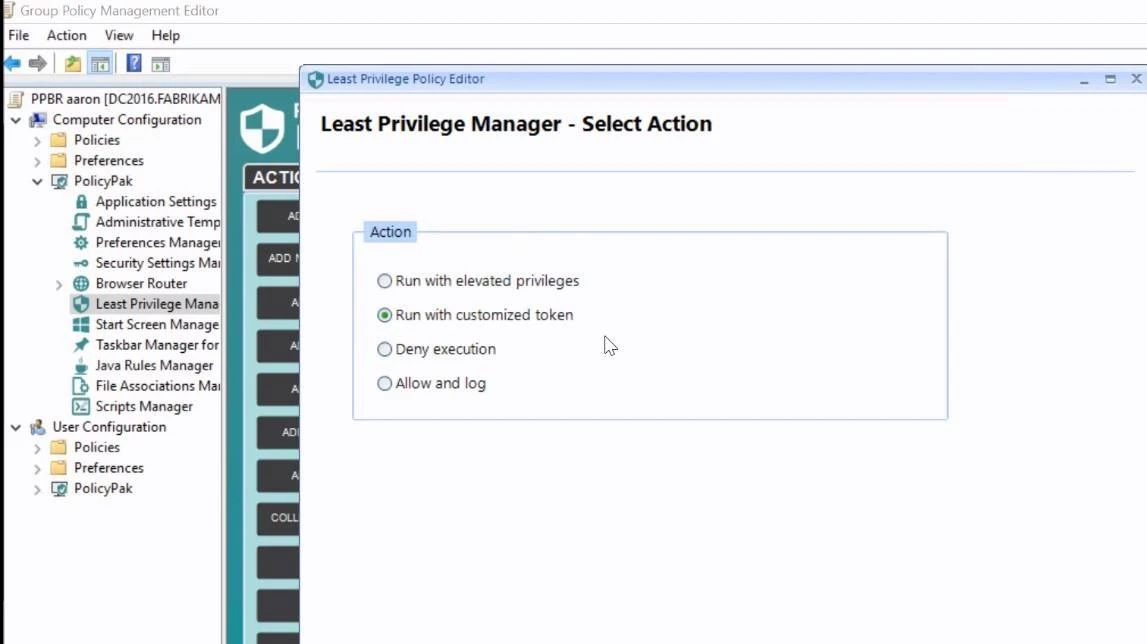Click the blue Back arrow in toolbar
Viewport: 1147px width, 644px height.
click(12, 64)
